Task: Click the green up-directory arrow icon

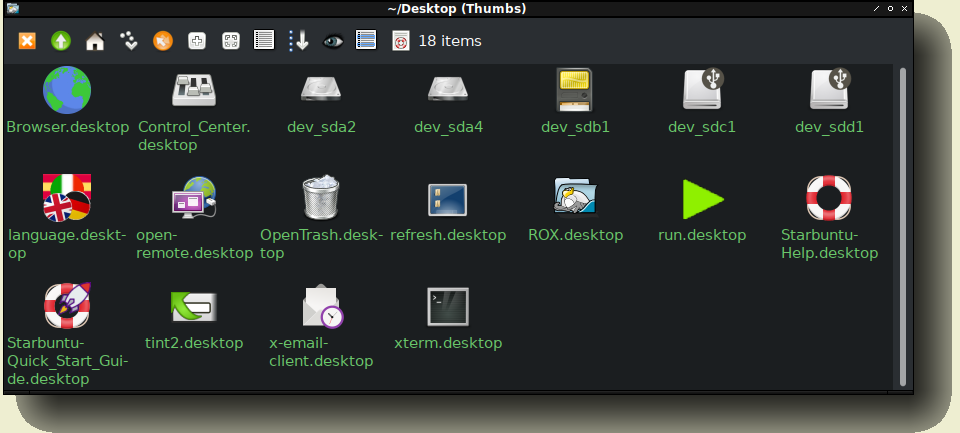Action: click(61, 41)
